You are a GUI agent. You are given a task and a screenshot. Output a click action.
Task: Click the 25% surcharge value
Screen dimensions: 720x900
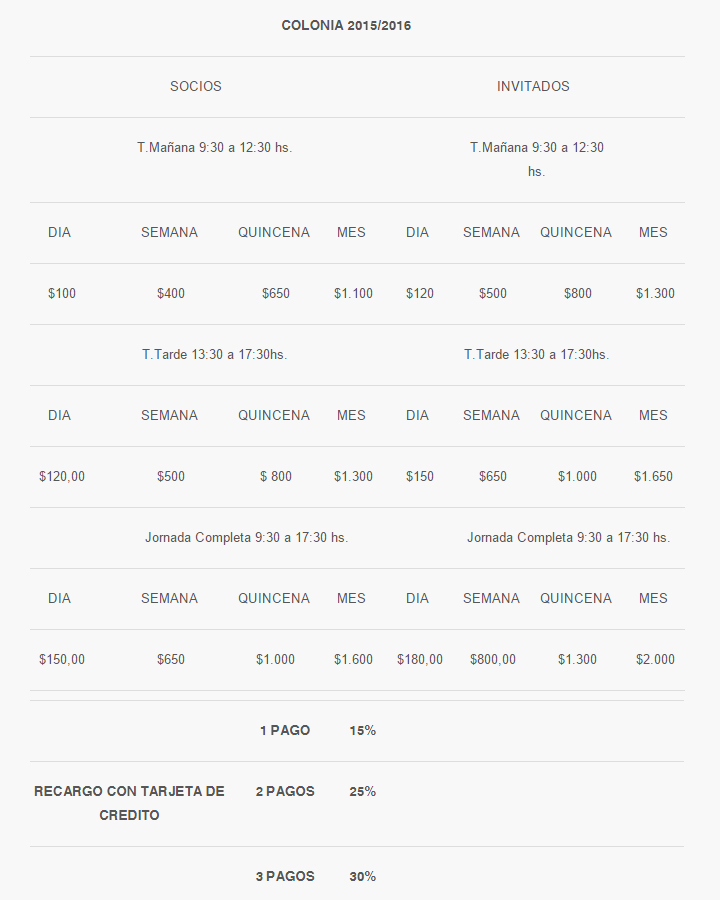click(363, 792)
